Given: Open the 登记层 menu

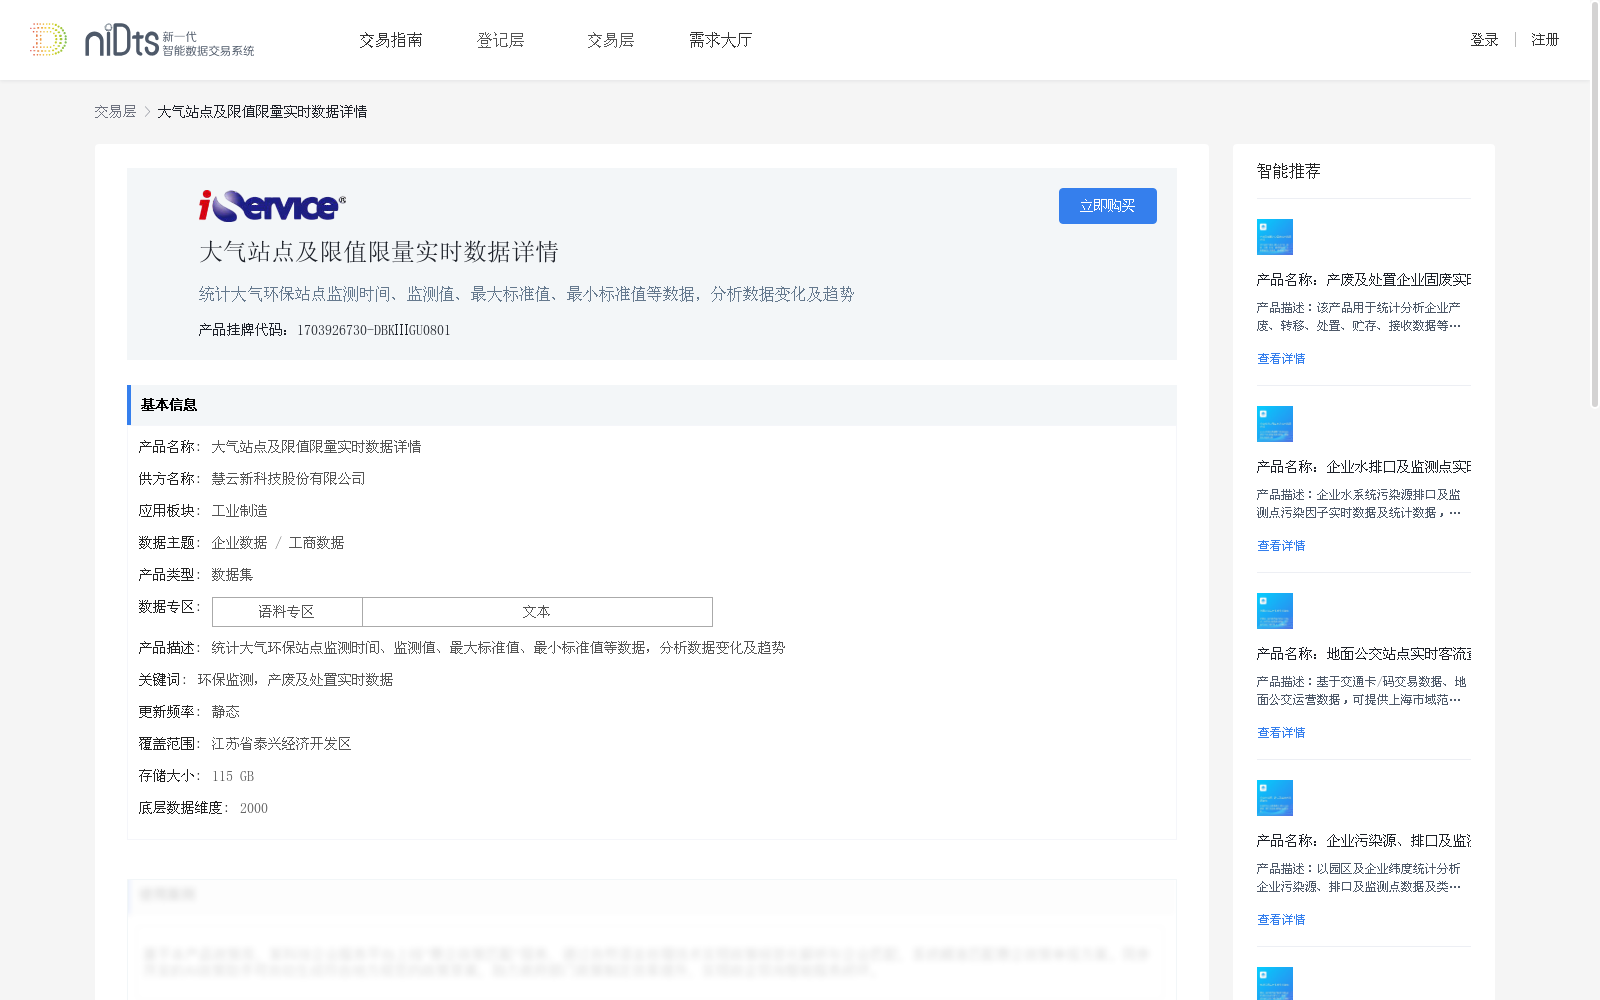Looking at the screenshot, I should pos(501,40).
